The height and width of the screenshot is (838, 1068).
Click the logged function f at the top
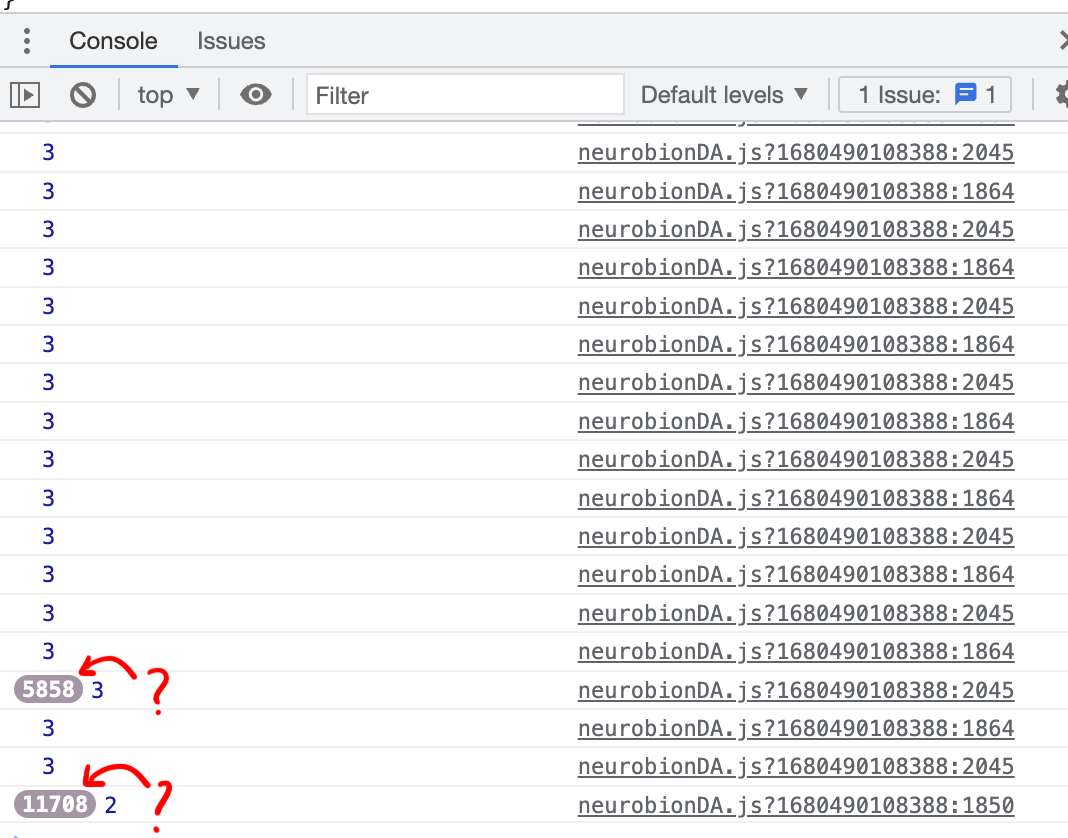pyautogui.click(x=10, y=6)
